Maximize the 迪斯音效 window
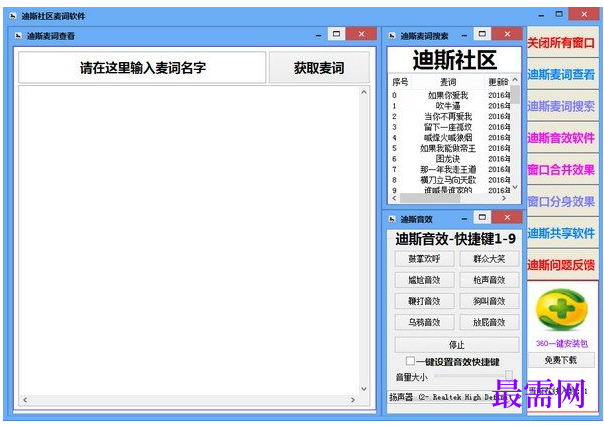This screenshot has height=425, width=604. (x=482, y=217)
